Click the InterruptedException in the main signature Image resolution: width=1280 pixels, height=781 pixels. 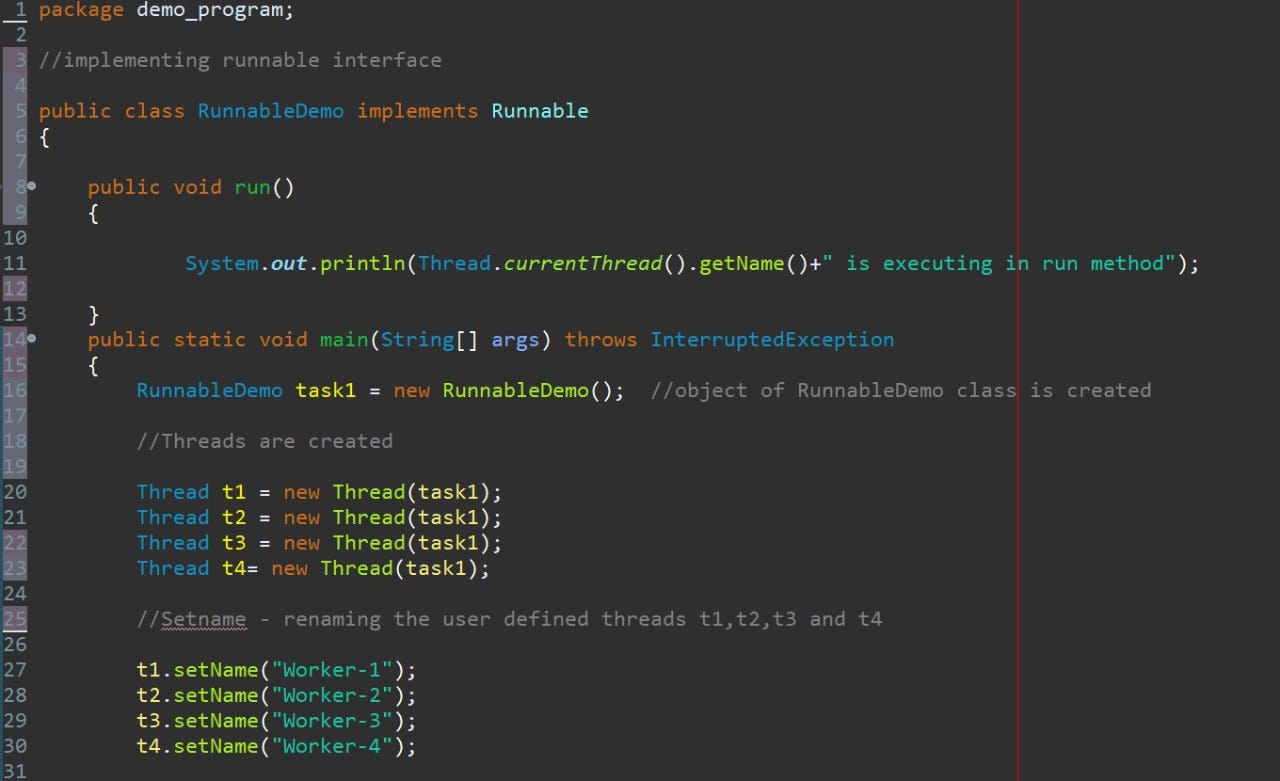tap(772, 339)
